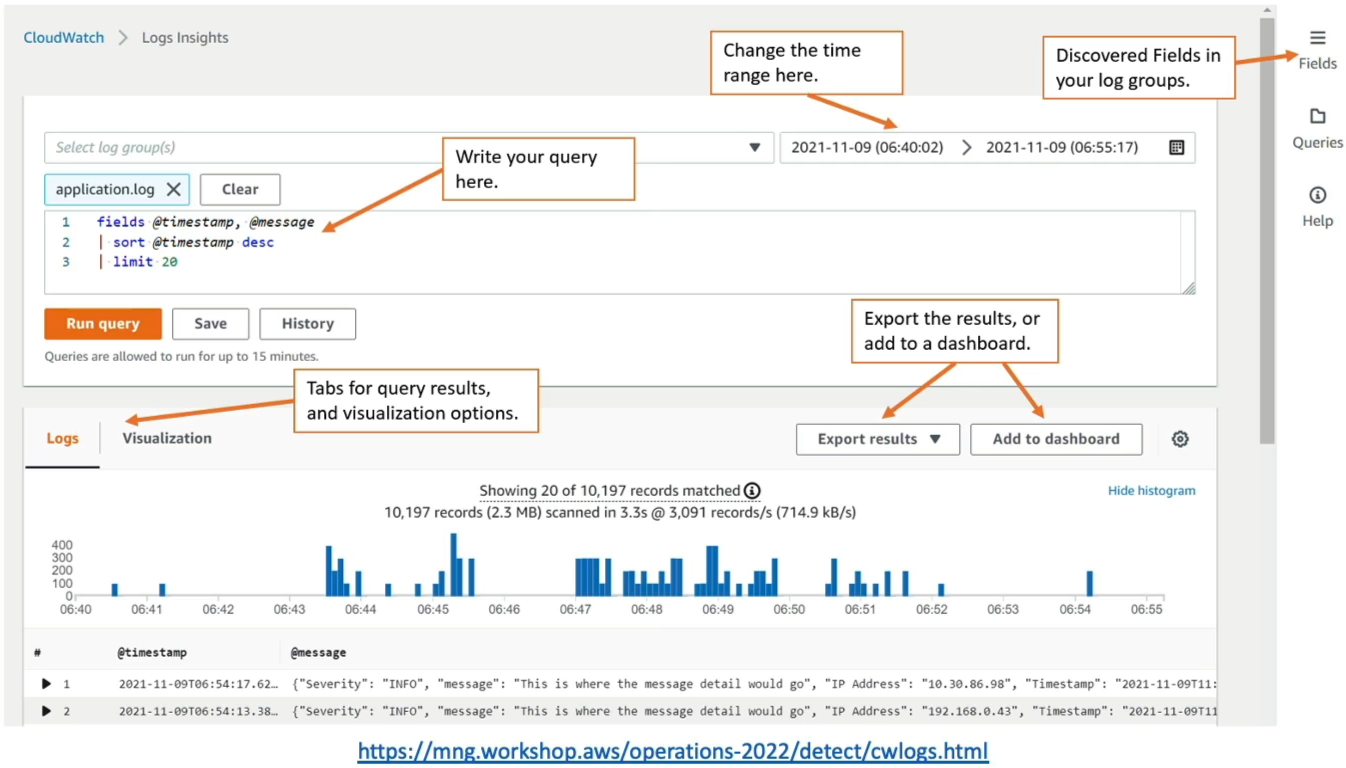The height and width of the screenshot is (768, 1346).
Task: Open Select log group(s) dropdown
Action: pyautogui.click(x=409, y=147)
